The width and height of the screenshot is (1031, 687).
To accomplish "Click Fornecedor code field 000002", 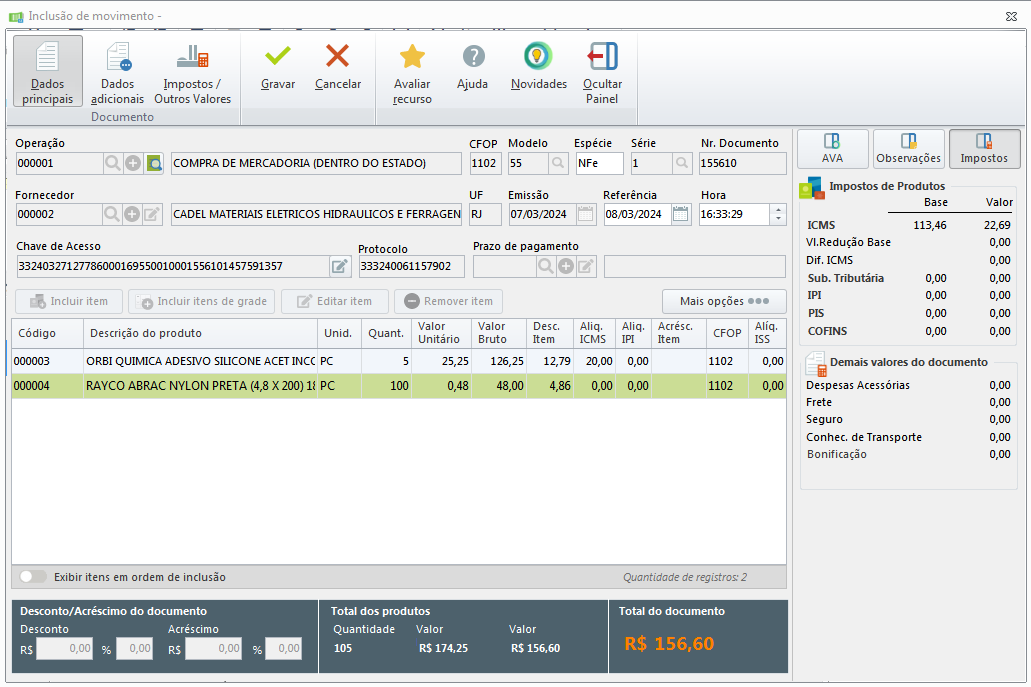I will [x=59, y=214].
